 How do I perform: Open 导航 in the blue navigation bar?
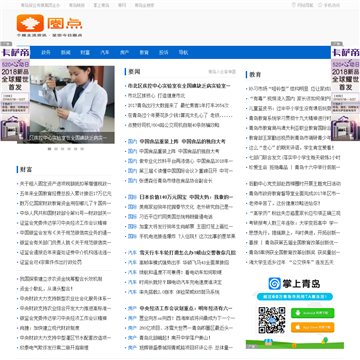(x=183, y=52)
